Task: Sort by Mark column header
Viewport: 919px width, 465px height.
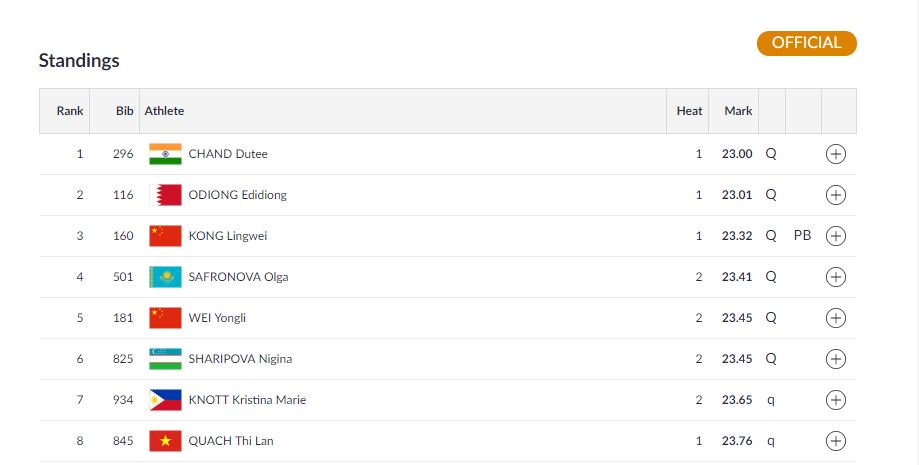Action: coord(738,111)
